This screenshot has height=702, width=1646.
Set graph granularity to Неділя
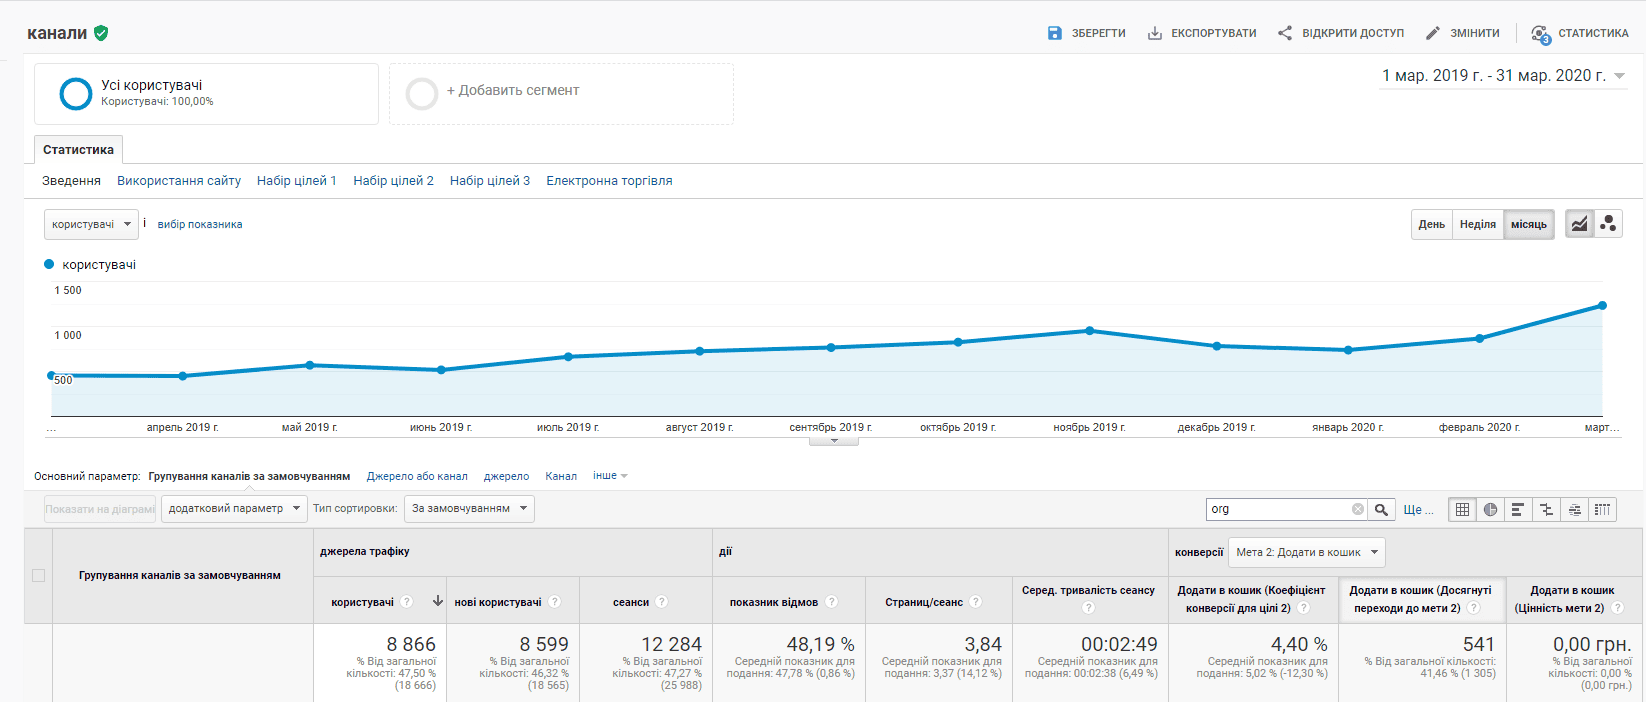[x=1478, y=224]
